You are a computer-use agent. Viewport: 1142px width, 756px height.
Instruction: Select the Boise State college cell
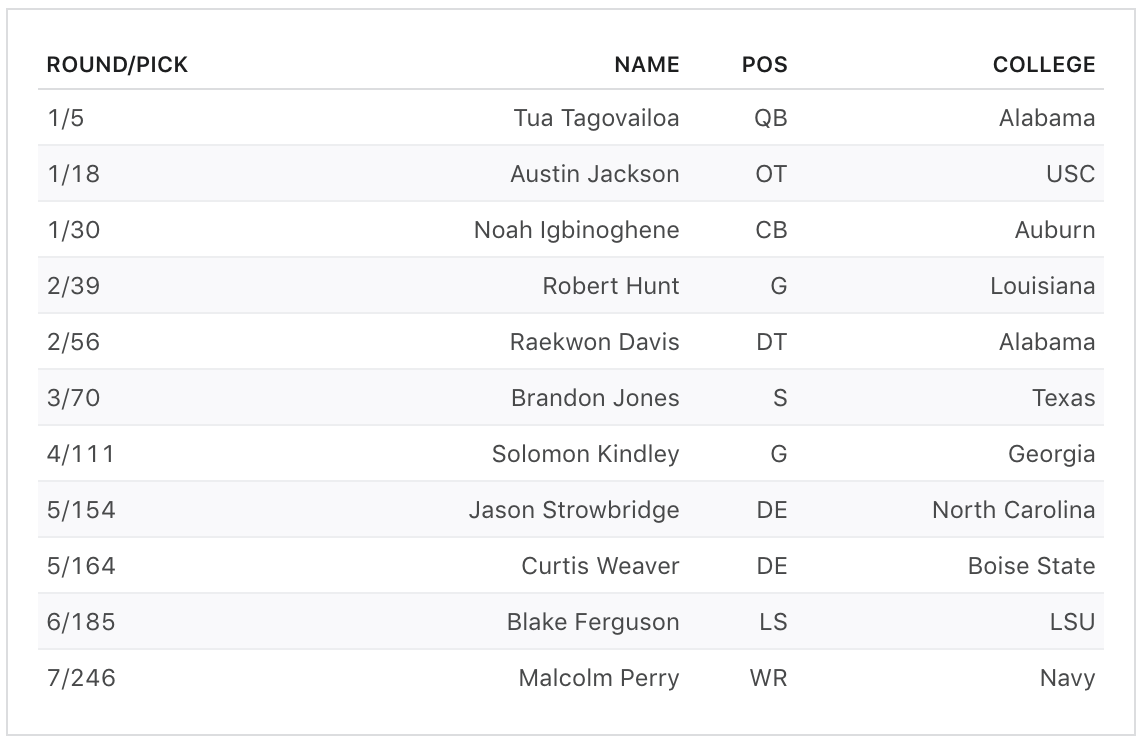click(1031, 566)
